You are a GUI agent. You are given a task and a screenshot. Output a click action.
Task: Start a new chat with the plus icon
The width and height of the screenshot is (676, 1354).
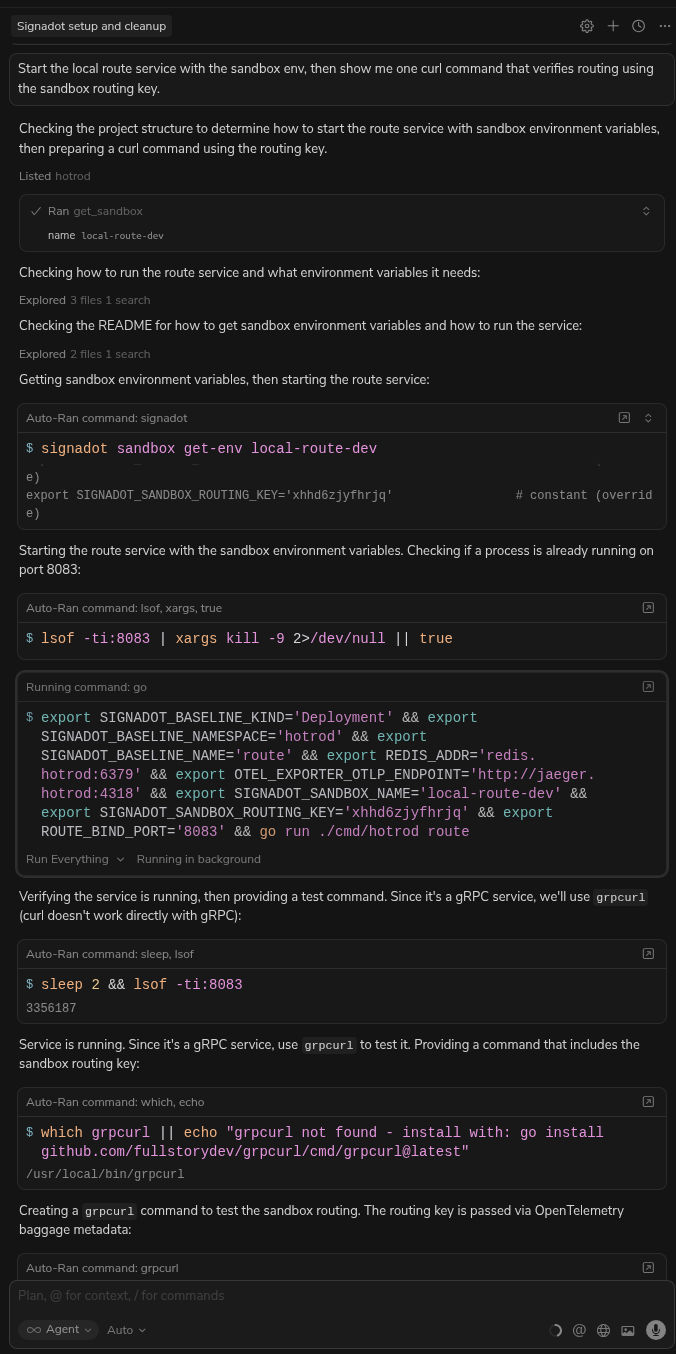coord(613,26)
